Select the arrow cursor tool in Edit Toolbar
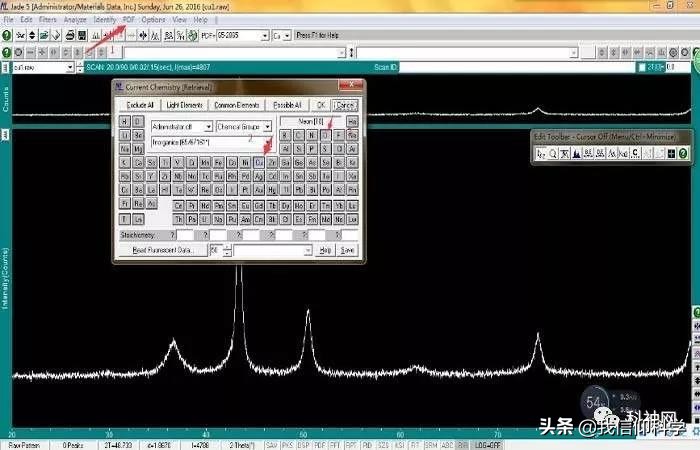Viewport: 700px width, 450px height. pyautogui.click(x=541, y=154)
